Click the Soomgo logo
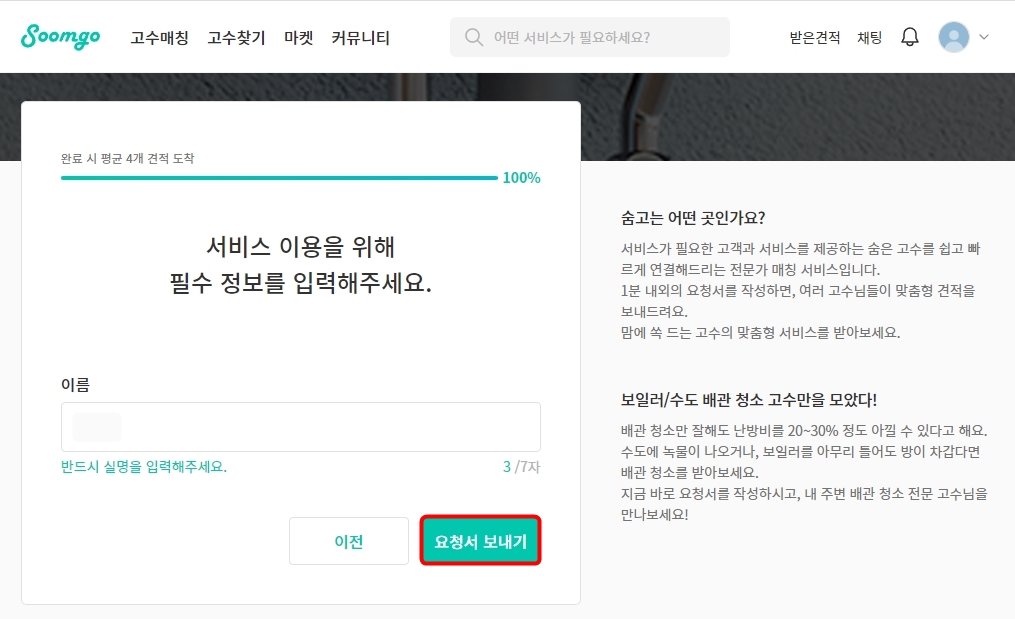Image resolution: width=1015 pixels, height=619 pixels. [60, 37]
